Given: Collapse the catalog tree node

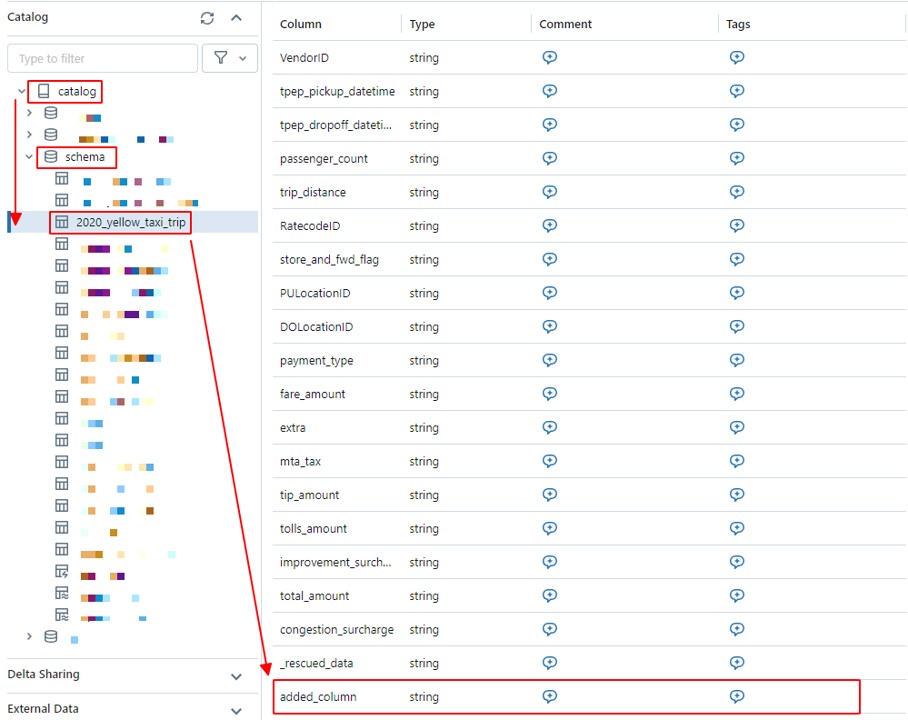Looking at the screenshot, I should [x=21, y=92].
